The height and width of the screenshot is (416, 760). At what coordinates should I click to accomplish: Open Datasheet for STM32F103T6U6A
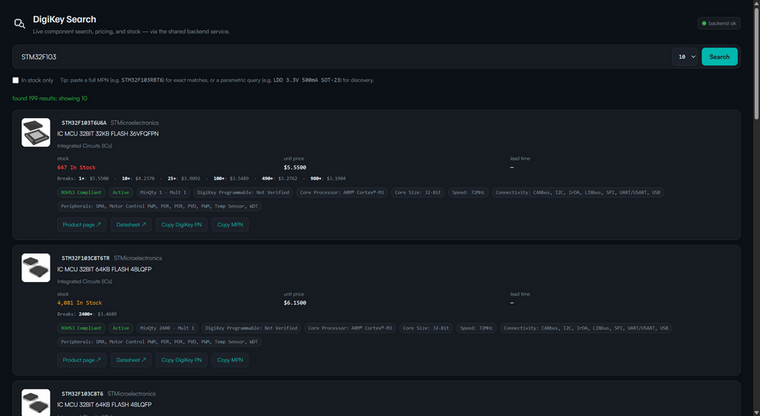pyautogui.click(x=131, y=224)
